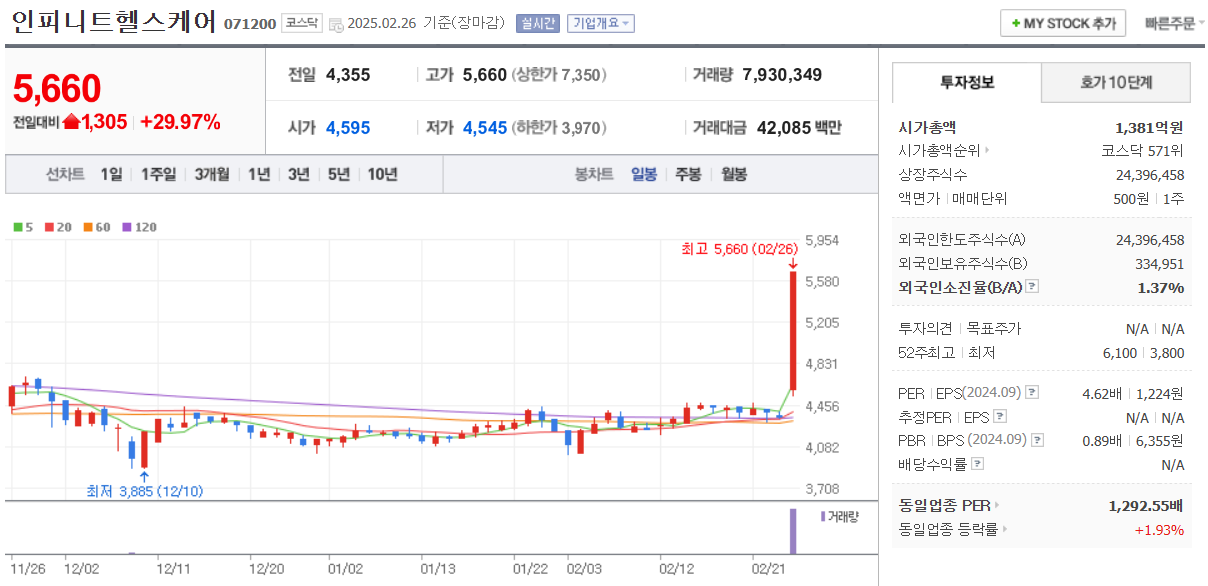Click the purple square icon beside the 거래량 legend
This screenshot has width=1208, height=586.
tap(823, 516)
